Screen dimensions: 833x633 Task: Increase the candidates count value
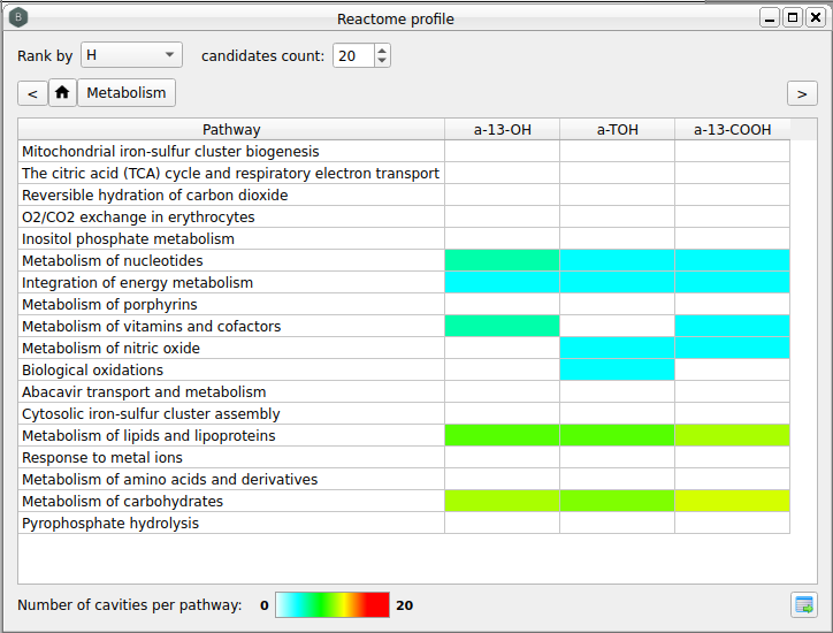click(382, 50)
